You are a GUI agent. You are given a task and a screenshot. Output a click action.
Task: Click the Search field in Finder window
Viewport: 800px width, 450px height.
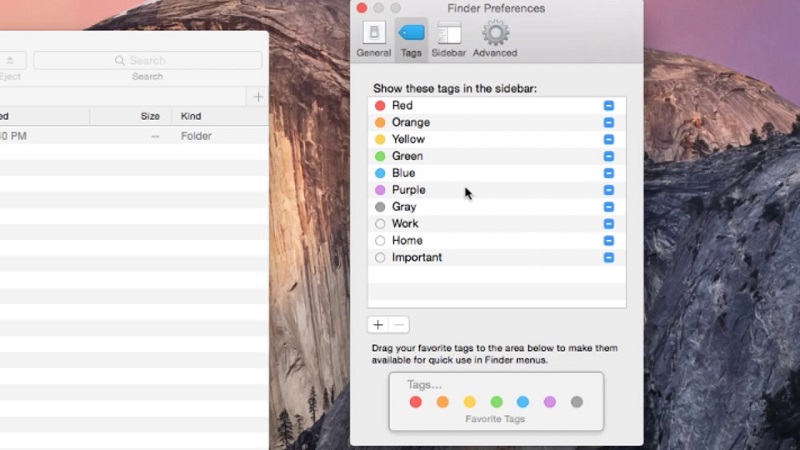tap(147, 61)
